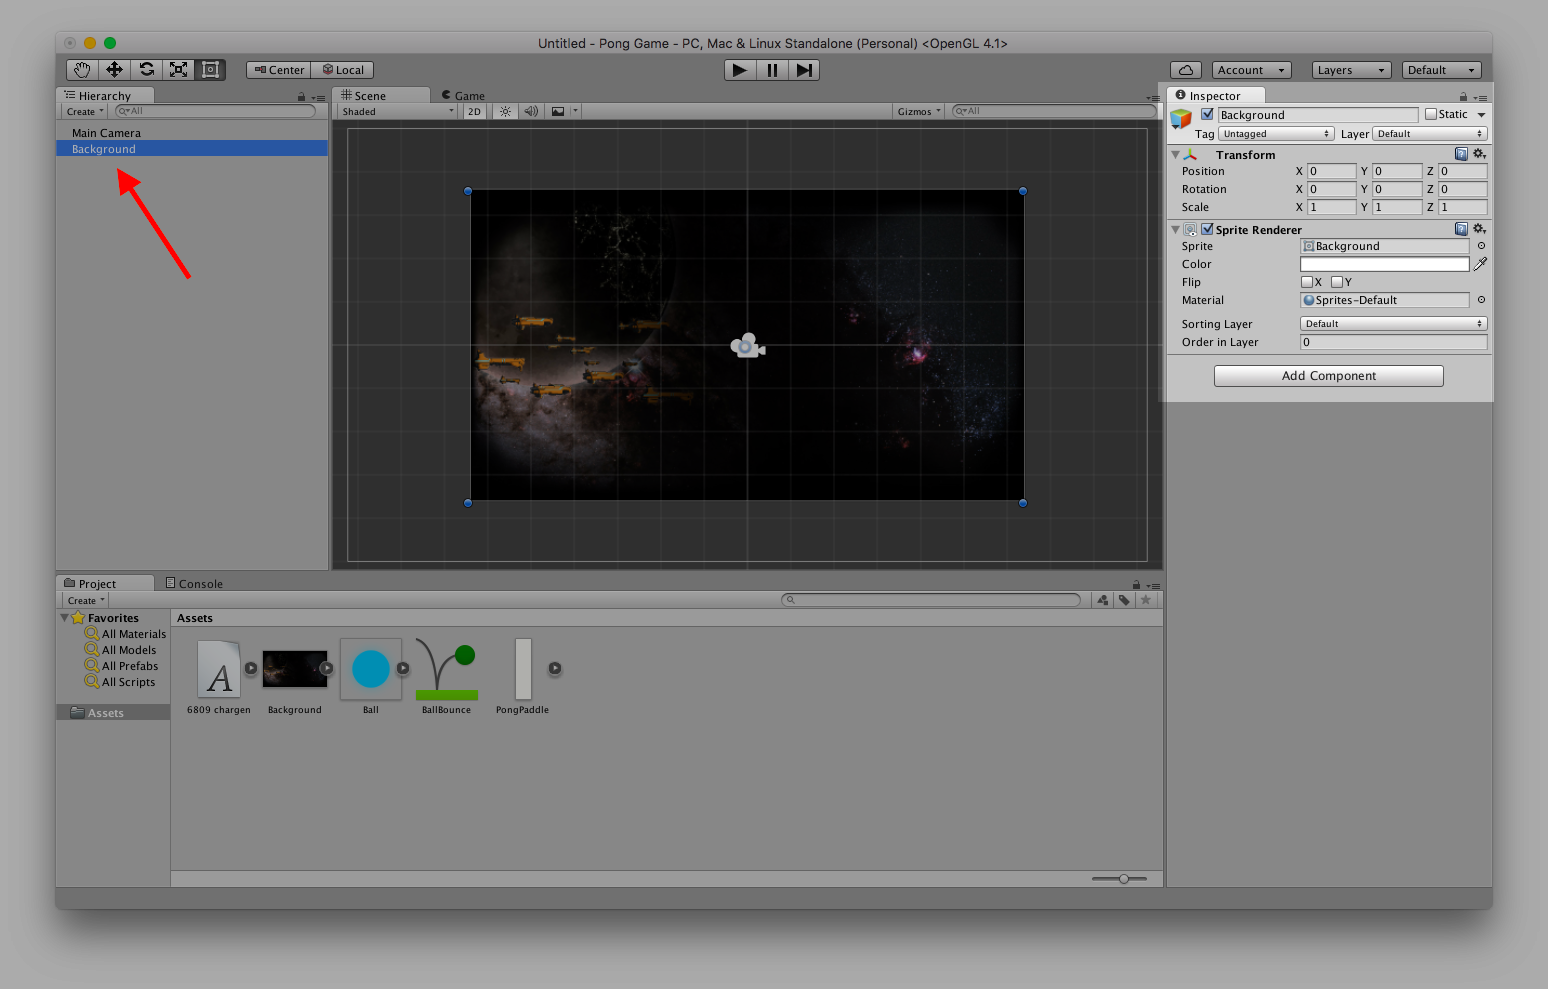Select the Rotate tool
The image size is (1548, 989).
[x=147, y=70]
